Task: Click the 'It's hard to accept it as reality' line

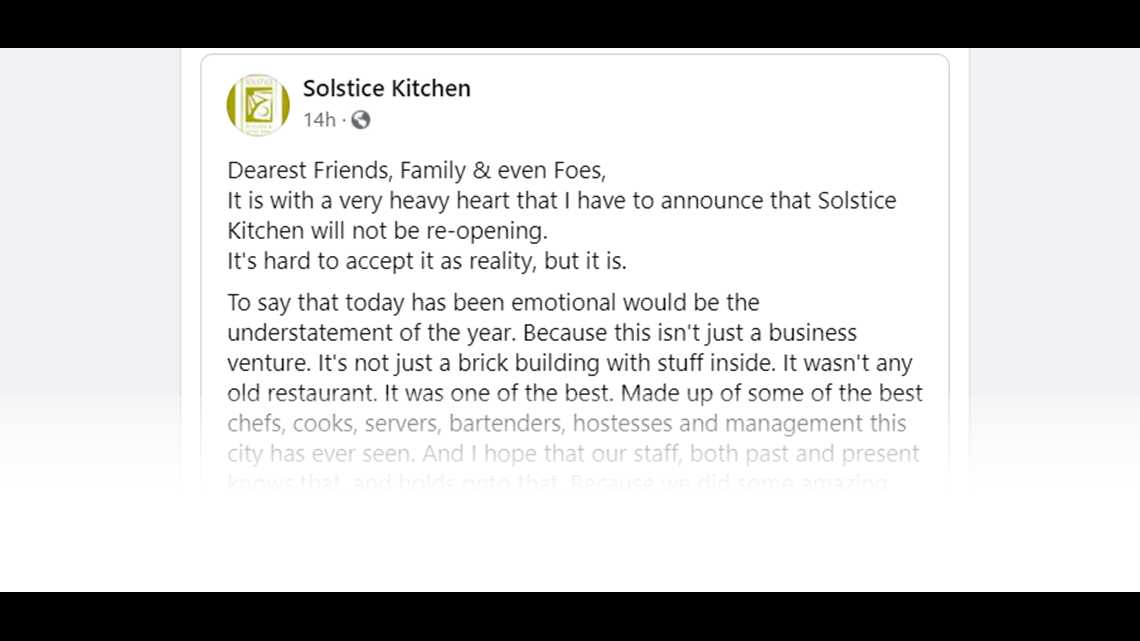Action: coord(427,261)
